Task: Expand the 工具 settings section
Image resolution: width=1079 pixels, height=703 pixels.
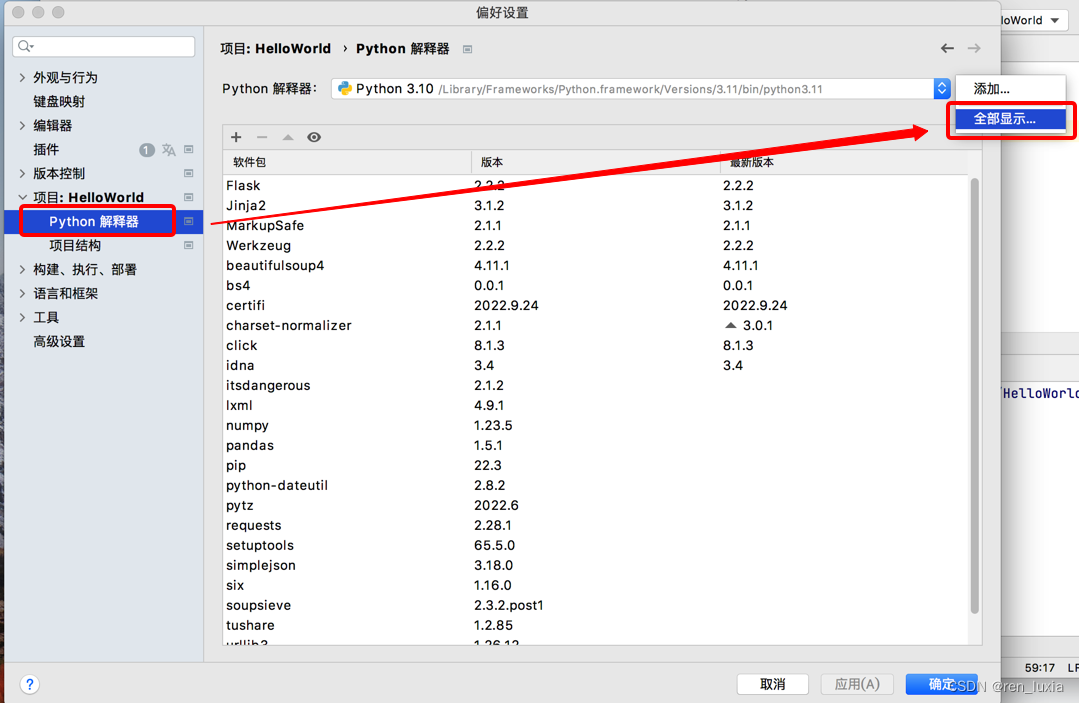Action: (22, 317)
